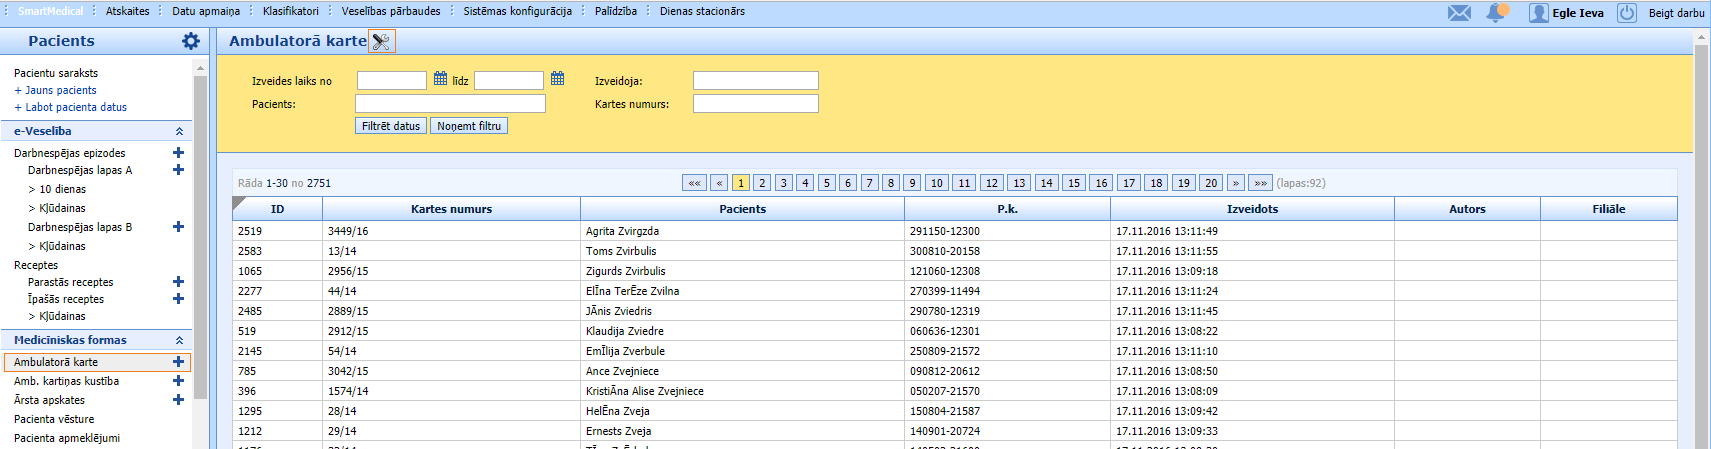This screenshot has width=1711, height=449.
Task: Collapse the e-Veselība section
Action: pyautogui.click(x=179, y=131)
